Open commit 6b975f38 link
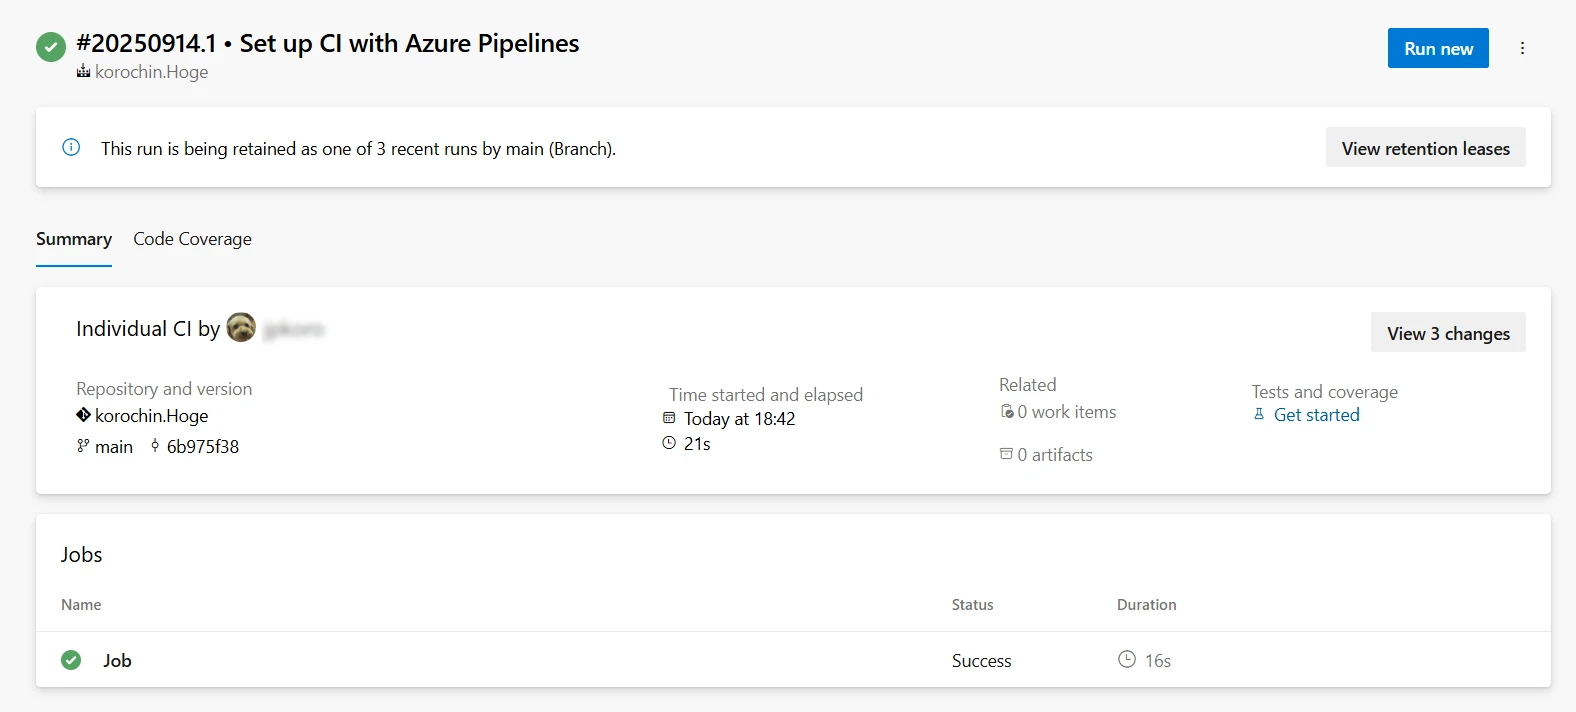Viewport: 1576px width, 712px height. click(x=203, y=447)
